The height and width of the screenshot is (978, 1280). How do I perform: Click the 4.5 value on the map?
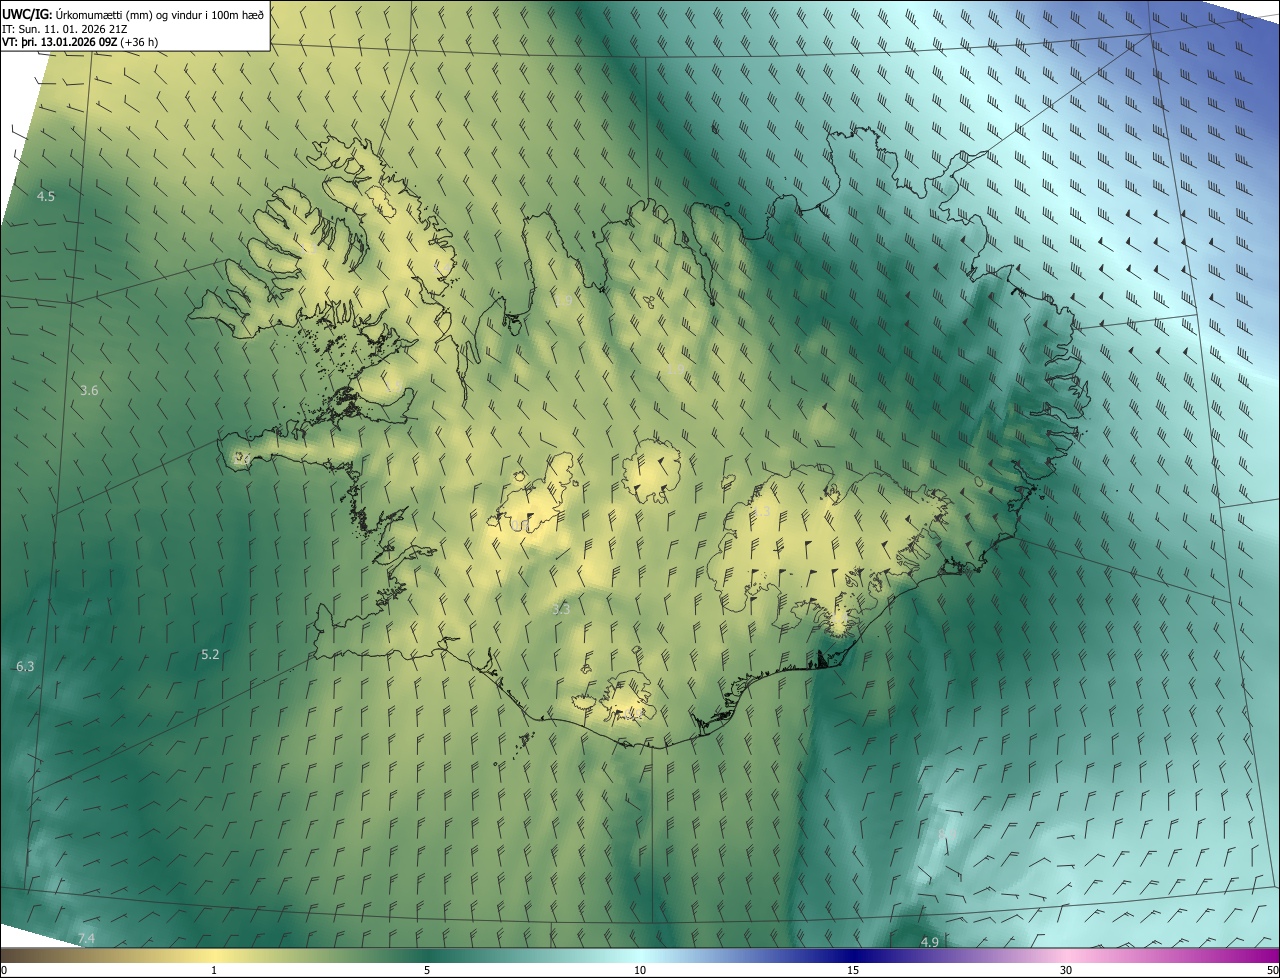pos(46,196)
